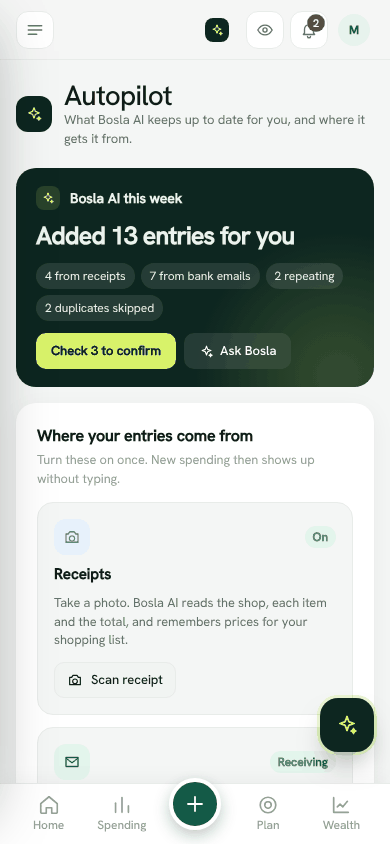390x844 pixels.
Task: Toggle the Receipts On status badge
Action: (x=320, y=537)
